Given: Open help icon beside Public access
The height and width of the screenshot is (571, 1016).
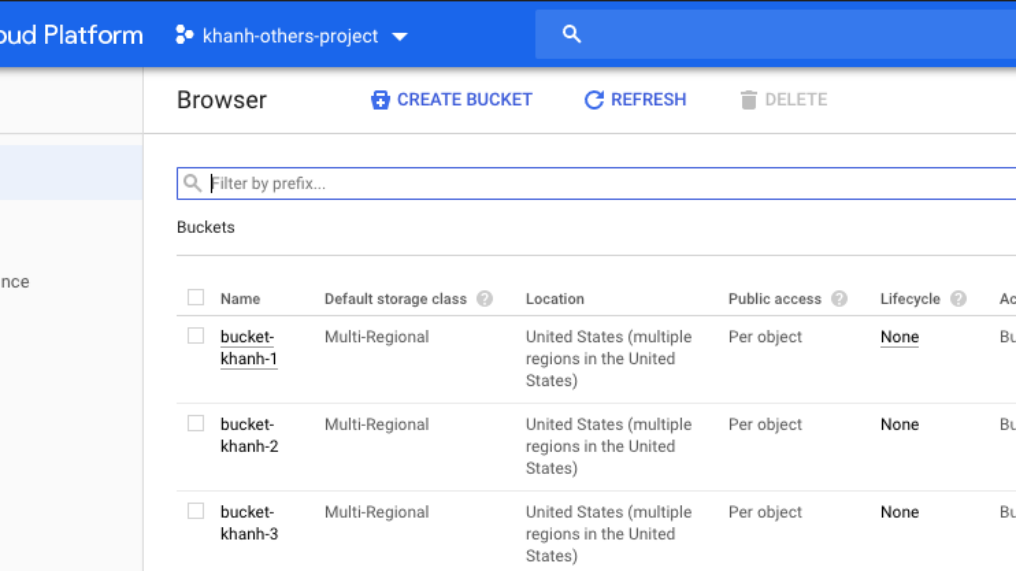Looking at the screenshot, I should coord(839,299).
